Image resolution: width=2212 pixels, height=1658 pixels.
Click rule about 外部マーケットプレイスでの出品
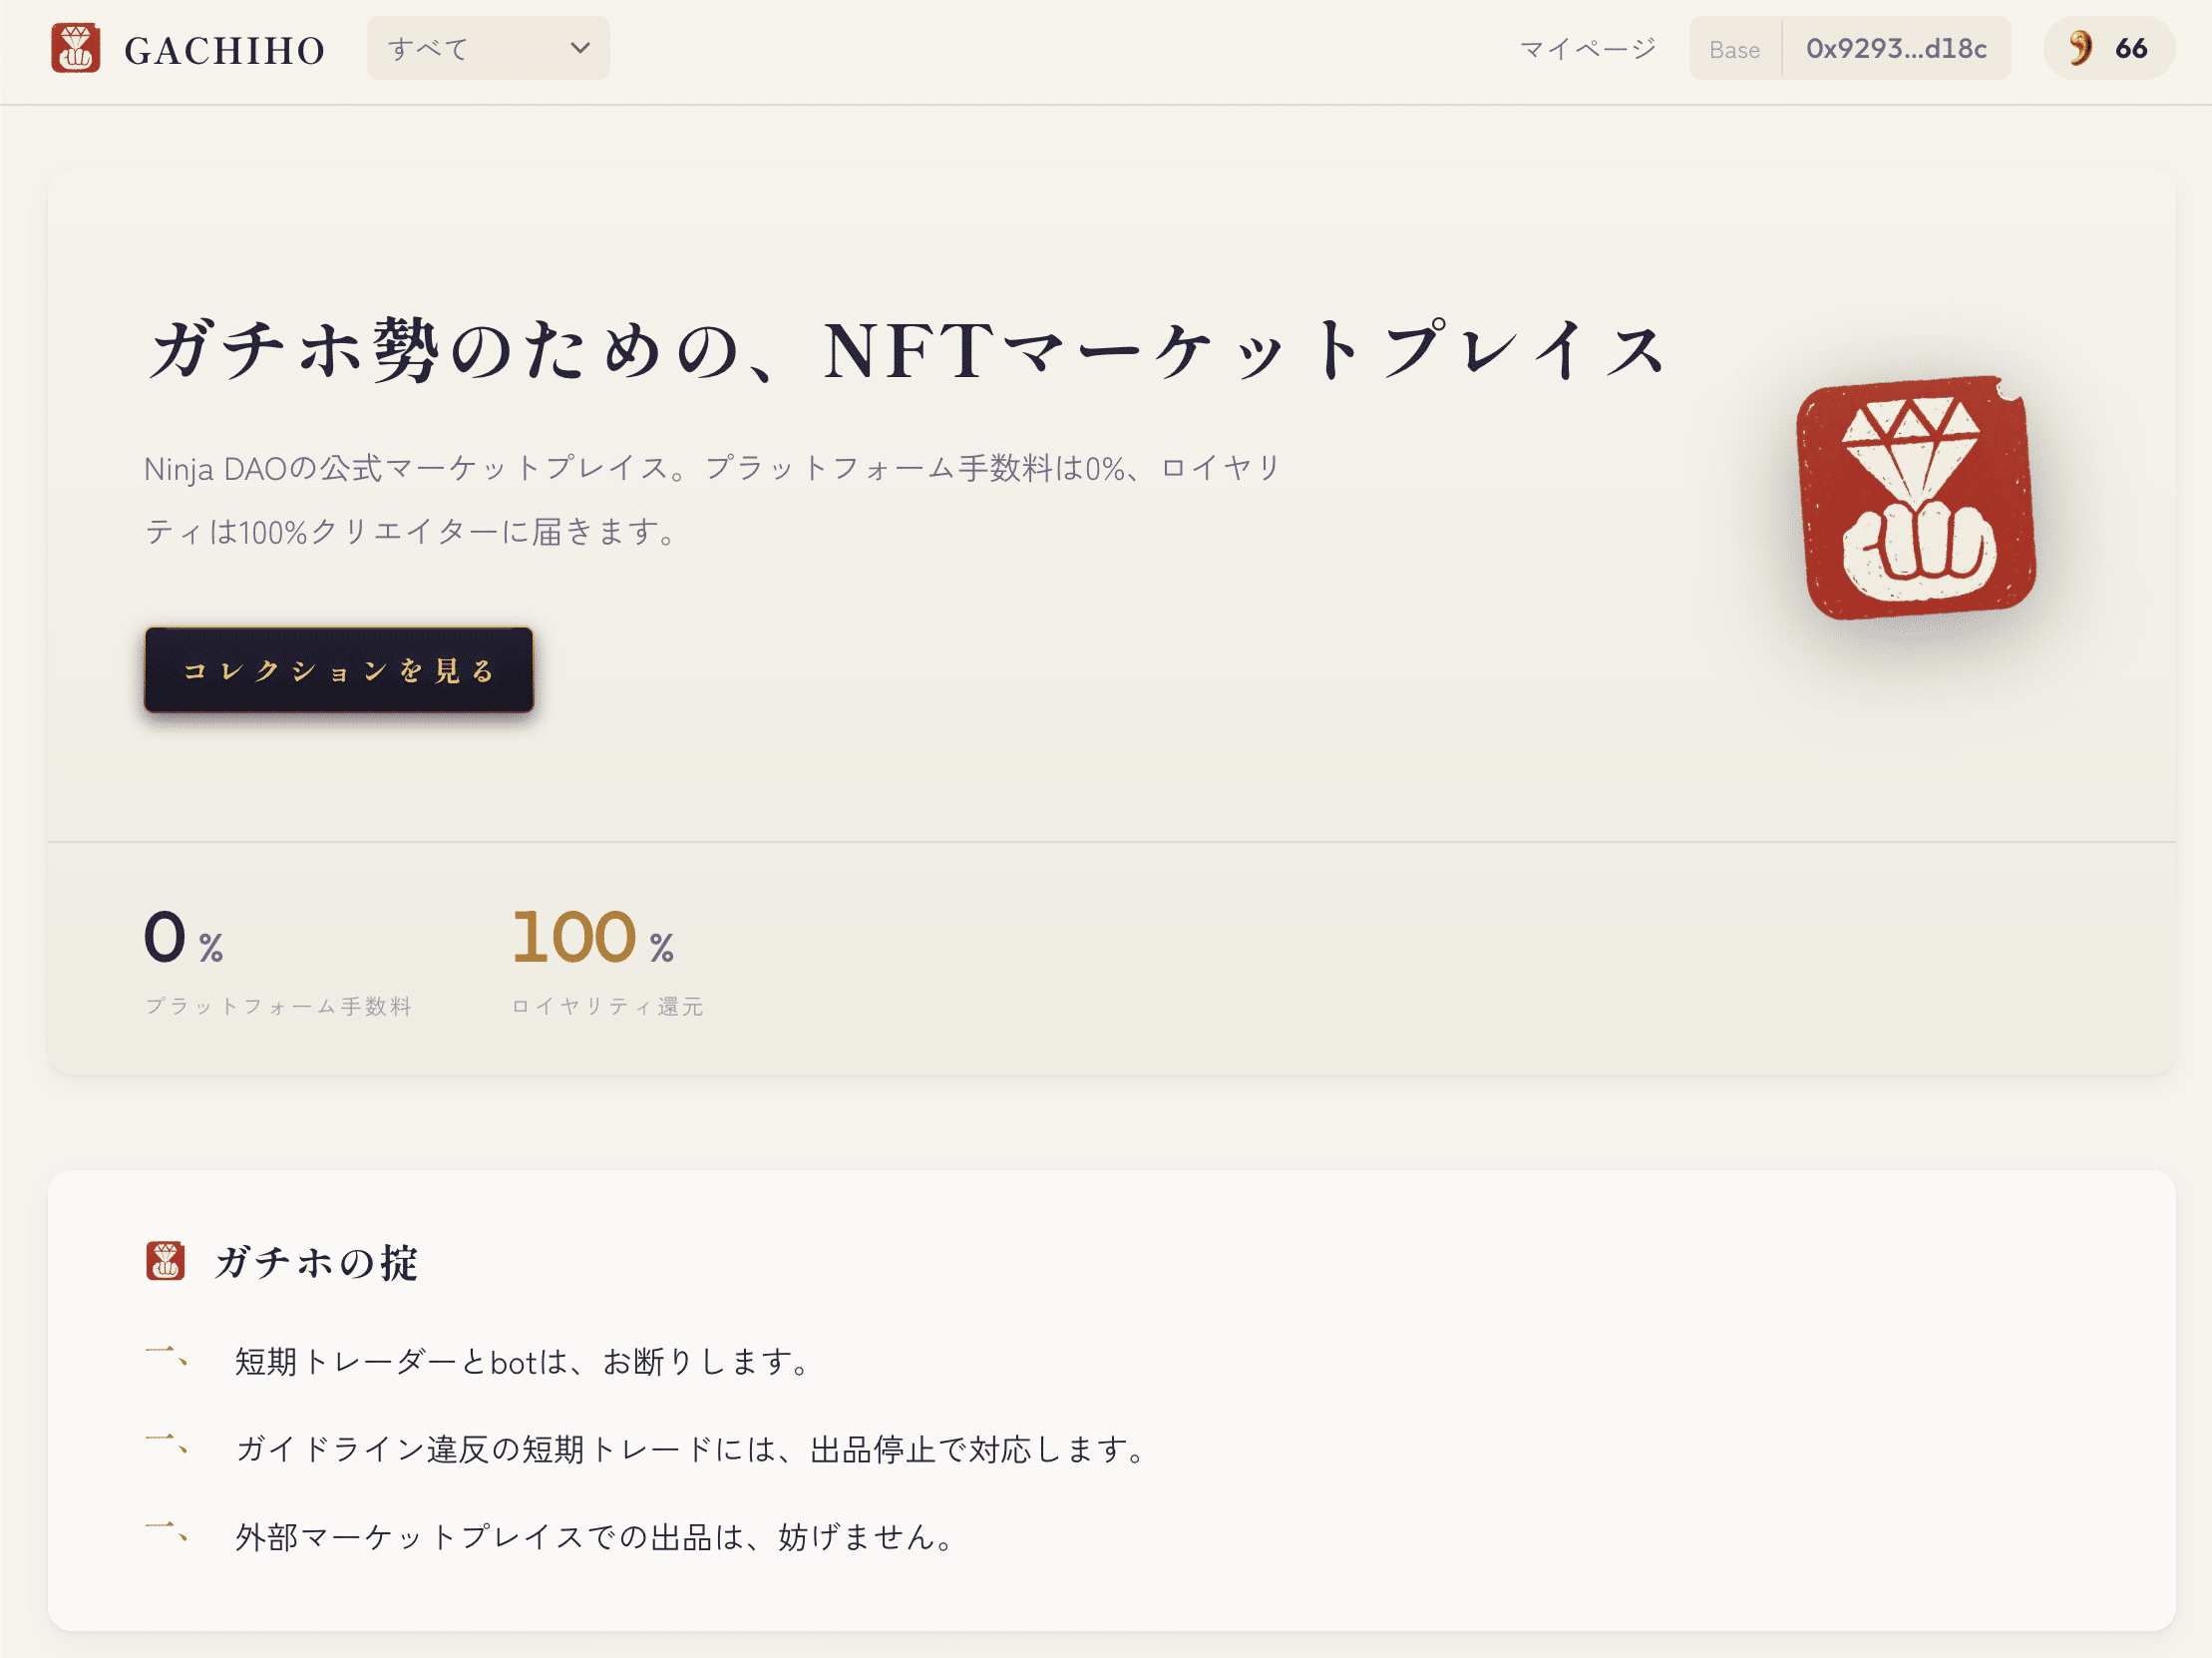click(596, 1537)
